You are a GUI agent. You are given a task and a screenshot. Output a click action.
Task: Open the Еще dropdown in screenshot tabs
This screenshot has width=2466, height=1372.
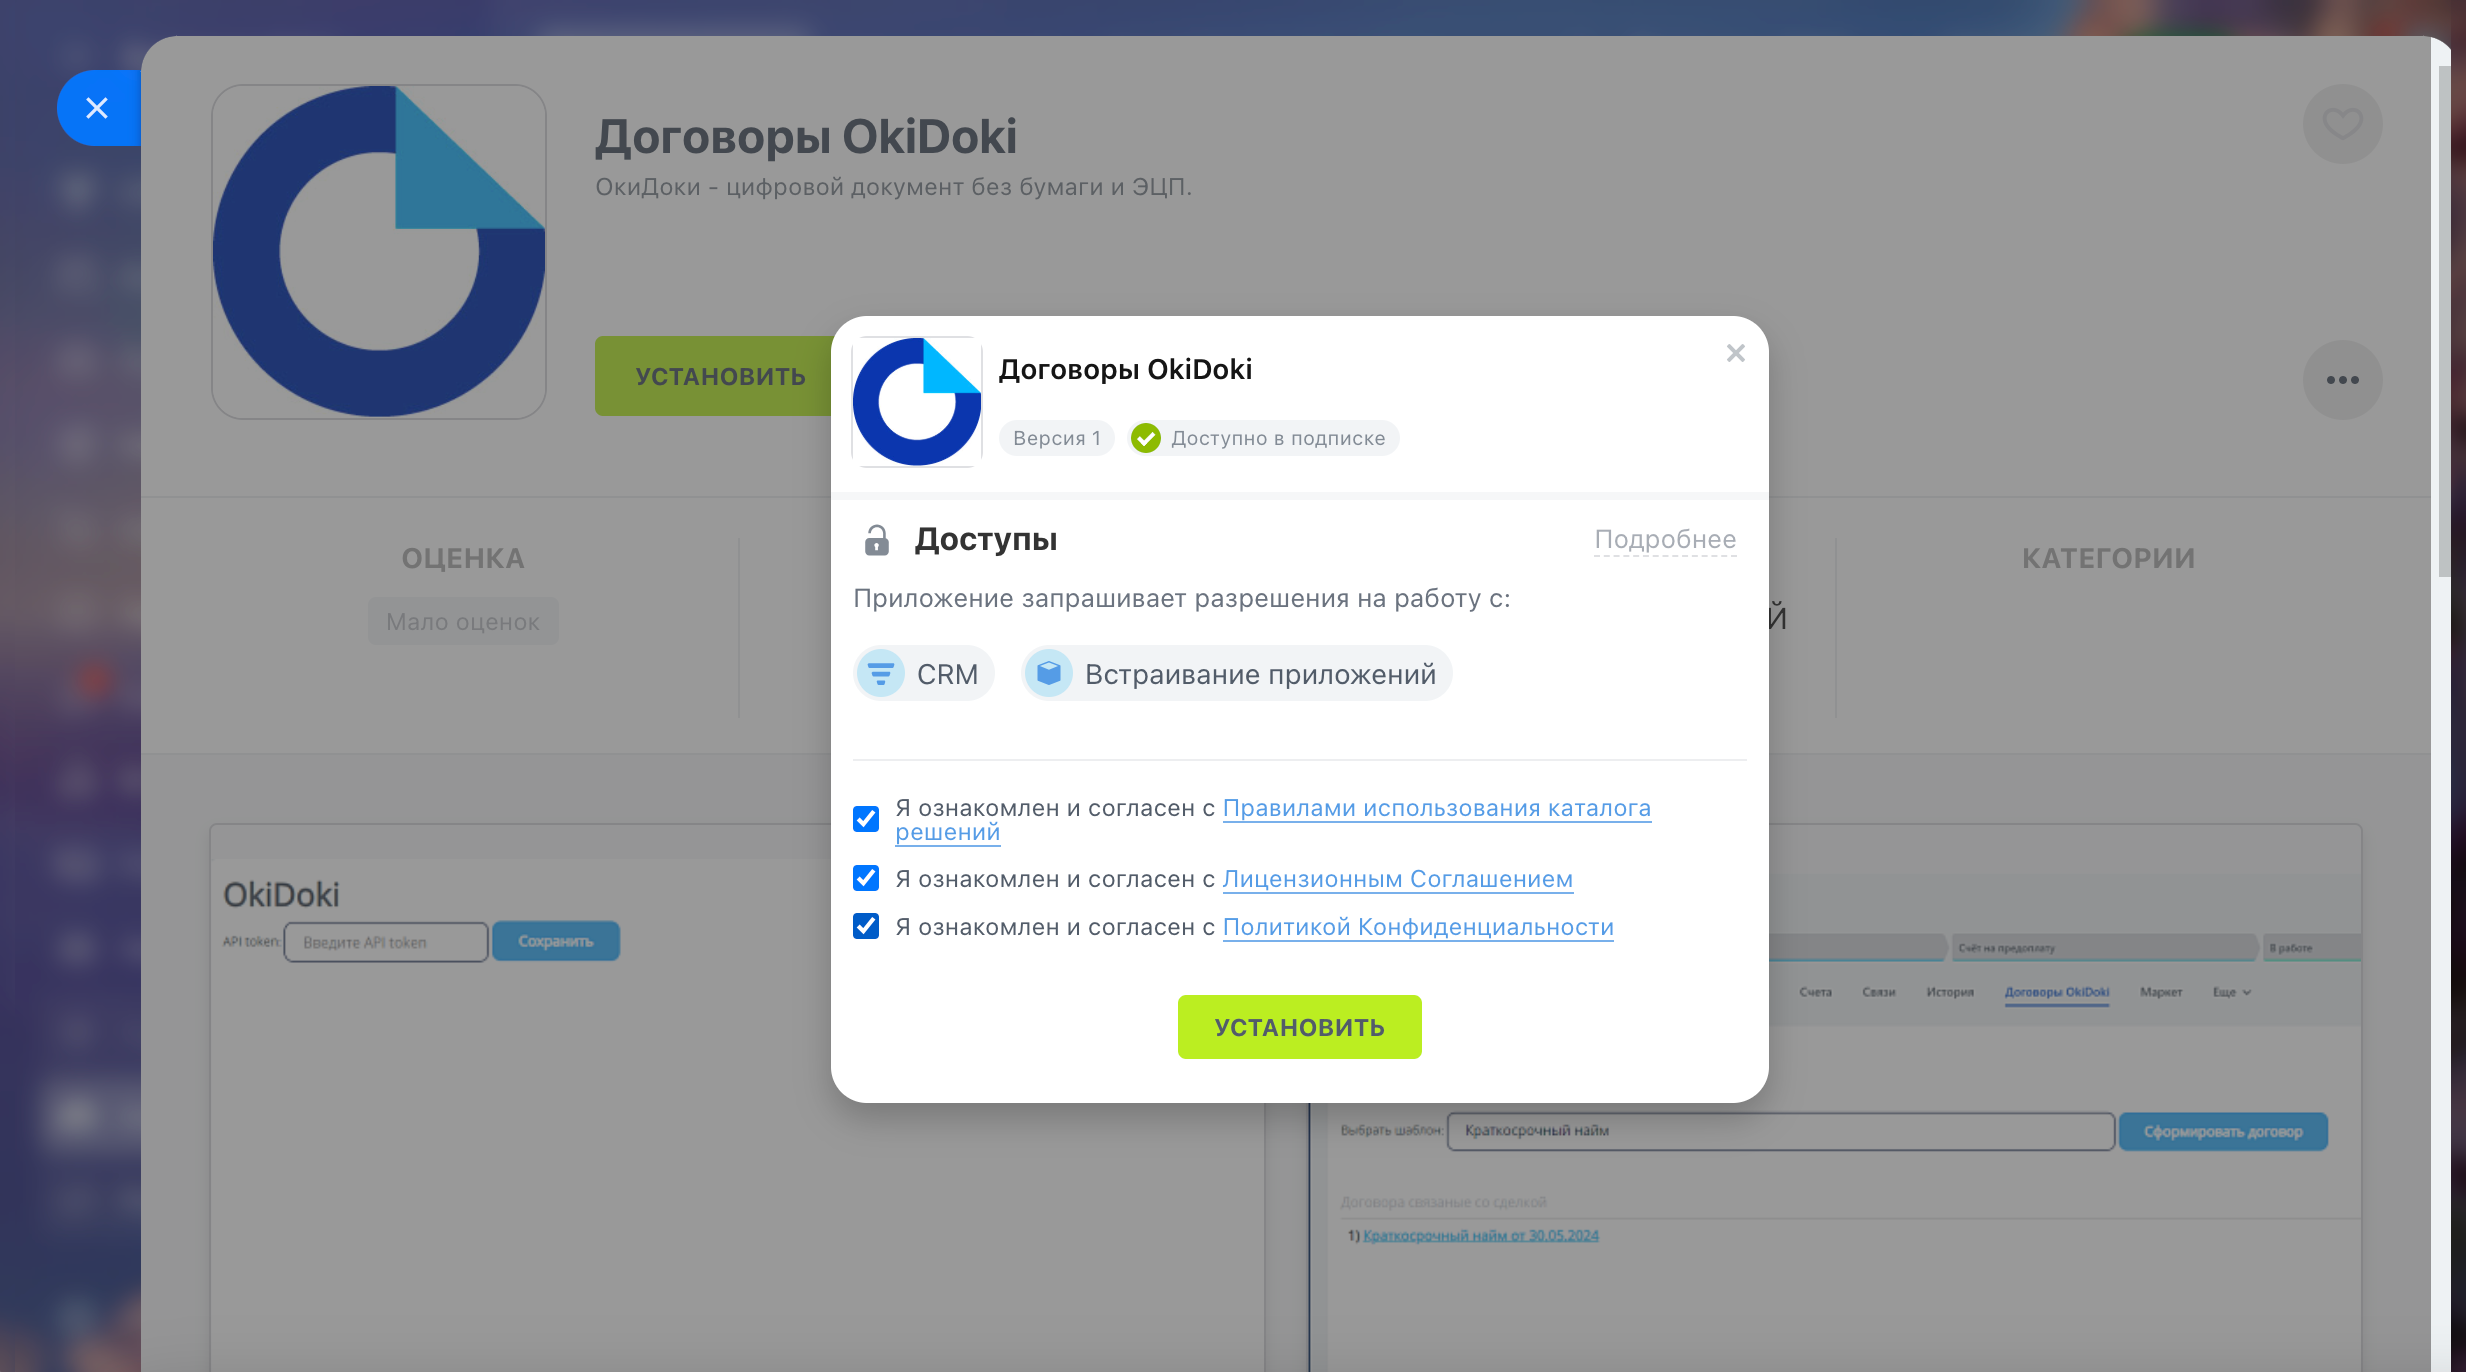point(2231,992)
